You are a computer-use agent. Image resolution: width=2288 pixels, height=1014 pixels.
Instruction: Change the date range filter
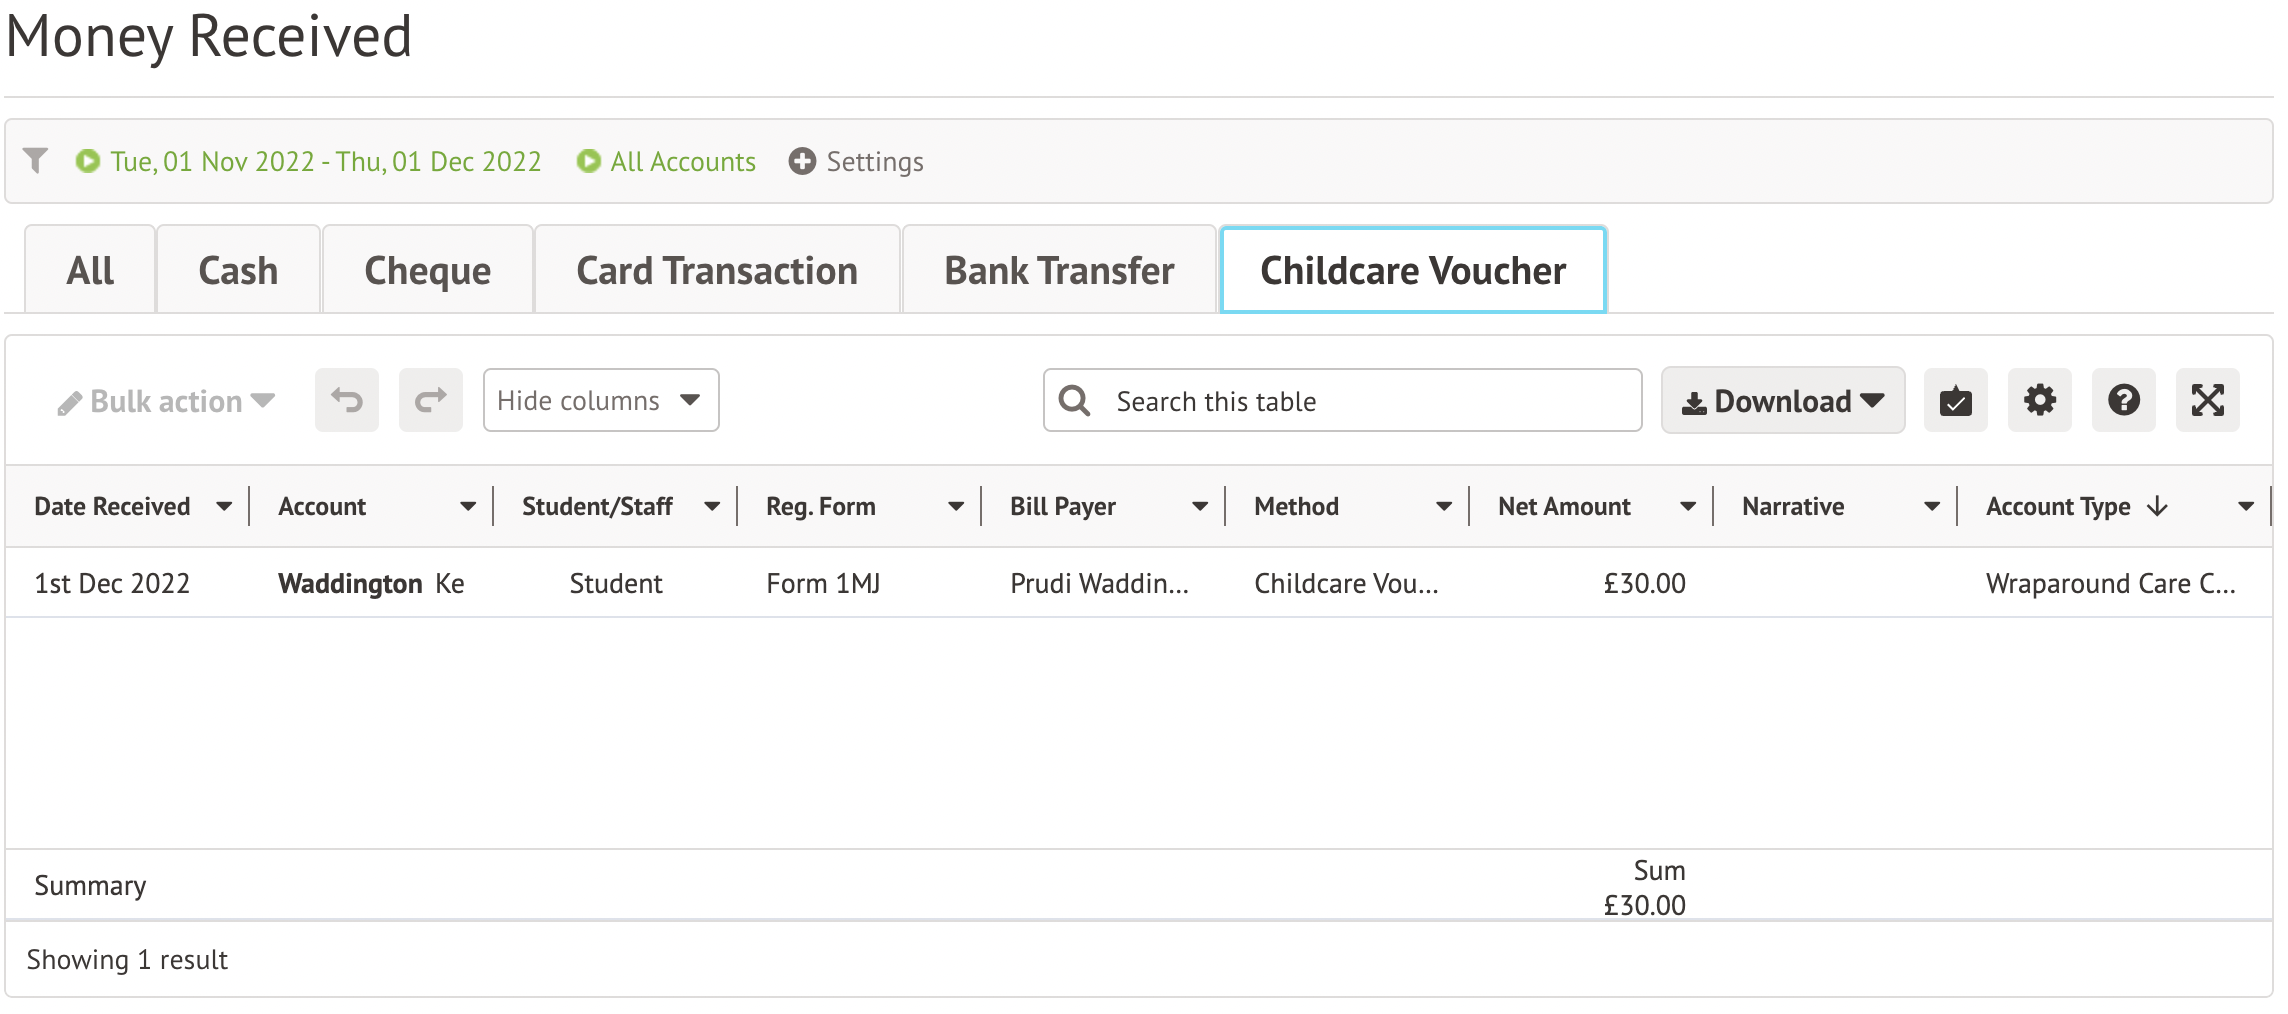click(x=325, y=161)
